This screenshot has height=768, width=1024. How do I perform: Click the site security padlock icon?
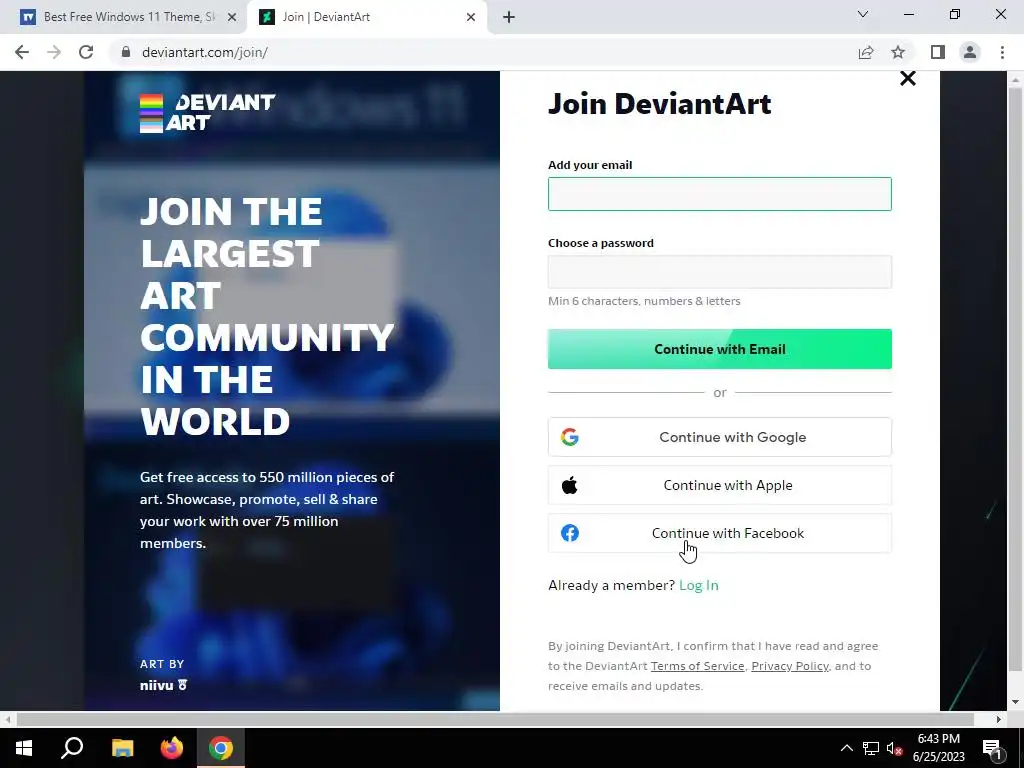(x=125, y=52)
